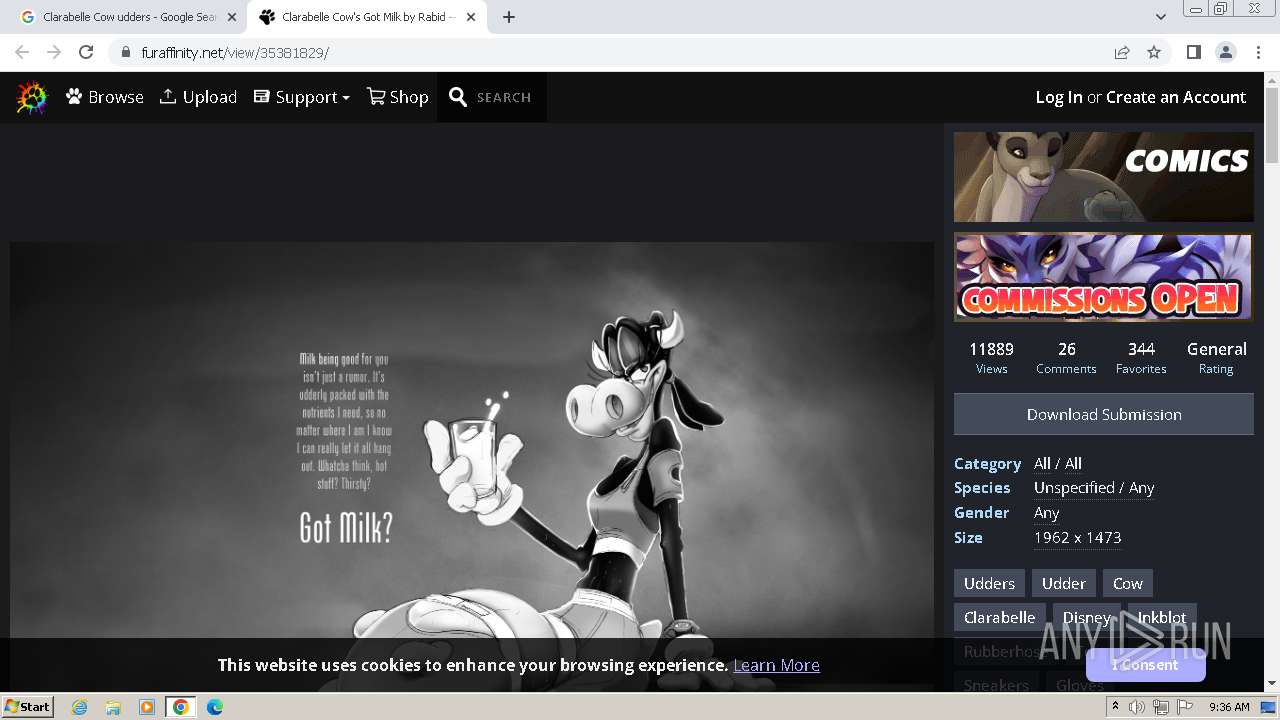
Task: Click the site search magnifier icon
Action: (x=458, y=97)
